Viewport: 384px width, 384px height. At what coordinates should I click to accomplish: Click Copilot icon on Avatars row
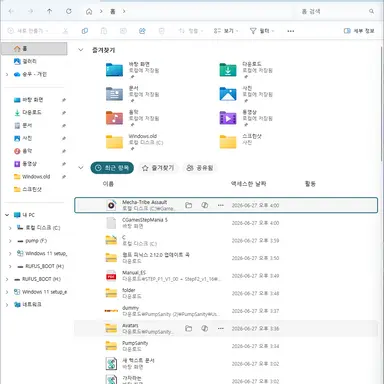(205, 329)
